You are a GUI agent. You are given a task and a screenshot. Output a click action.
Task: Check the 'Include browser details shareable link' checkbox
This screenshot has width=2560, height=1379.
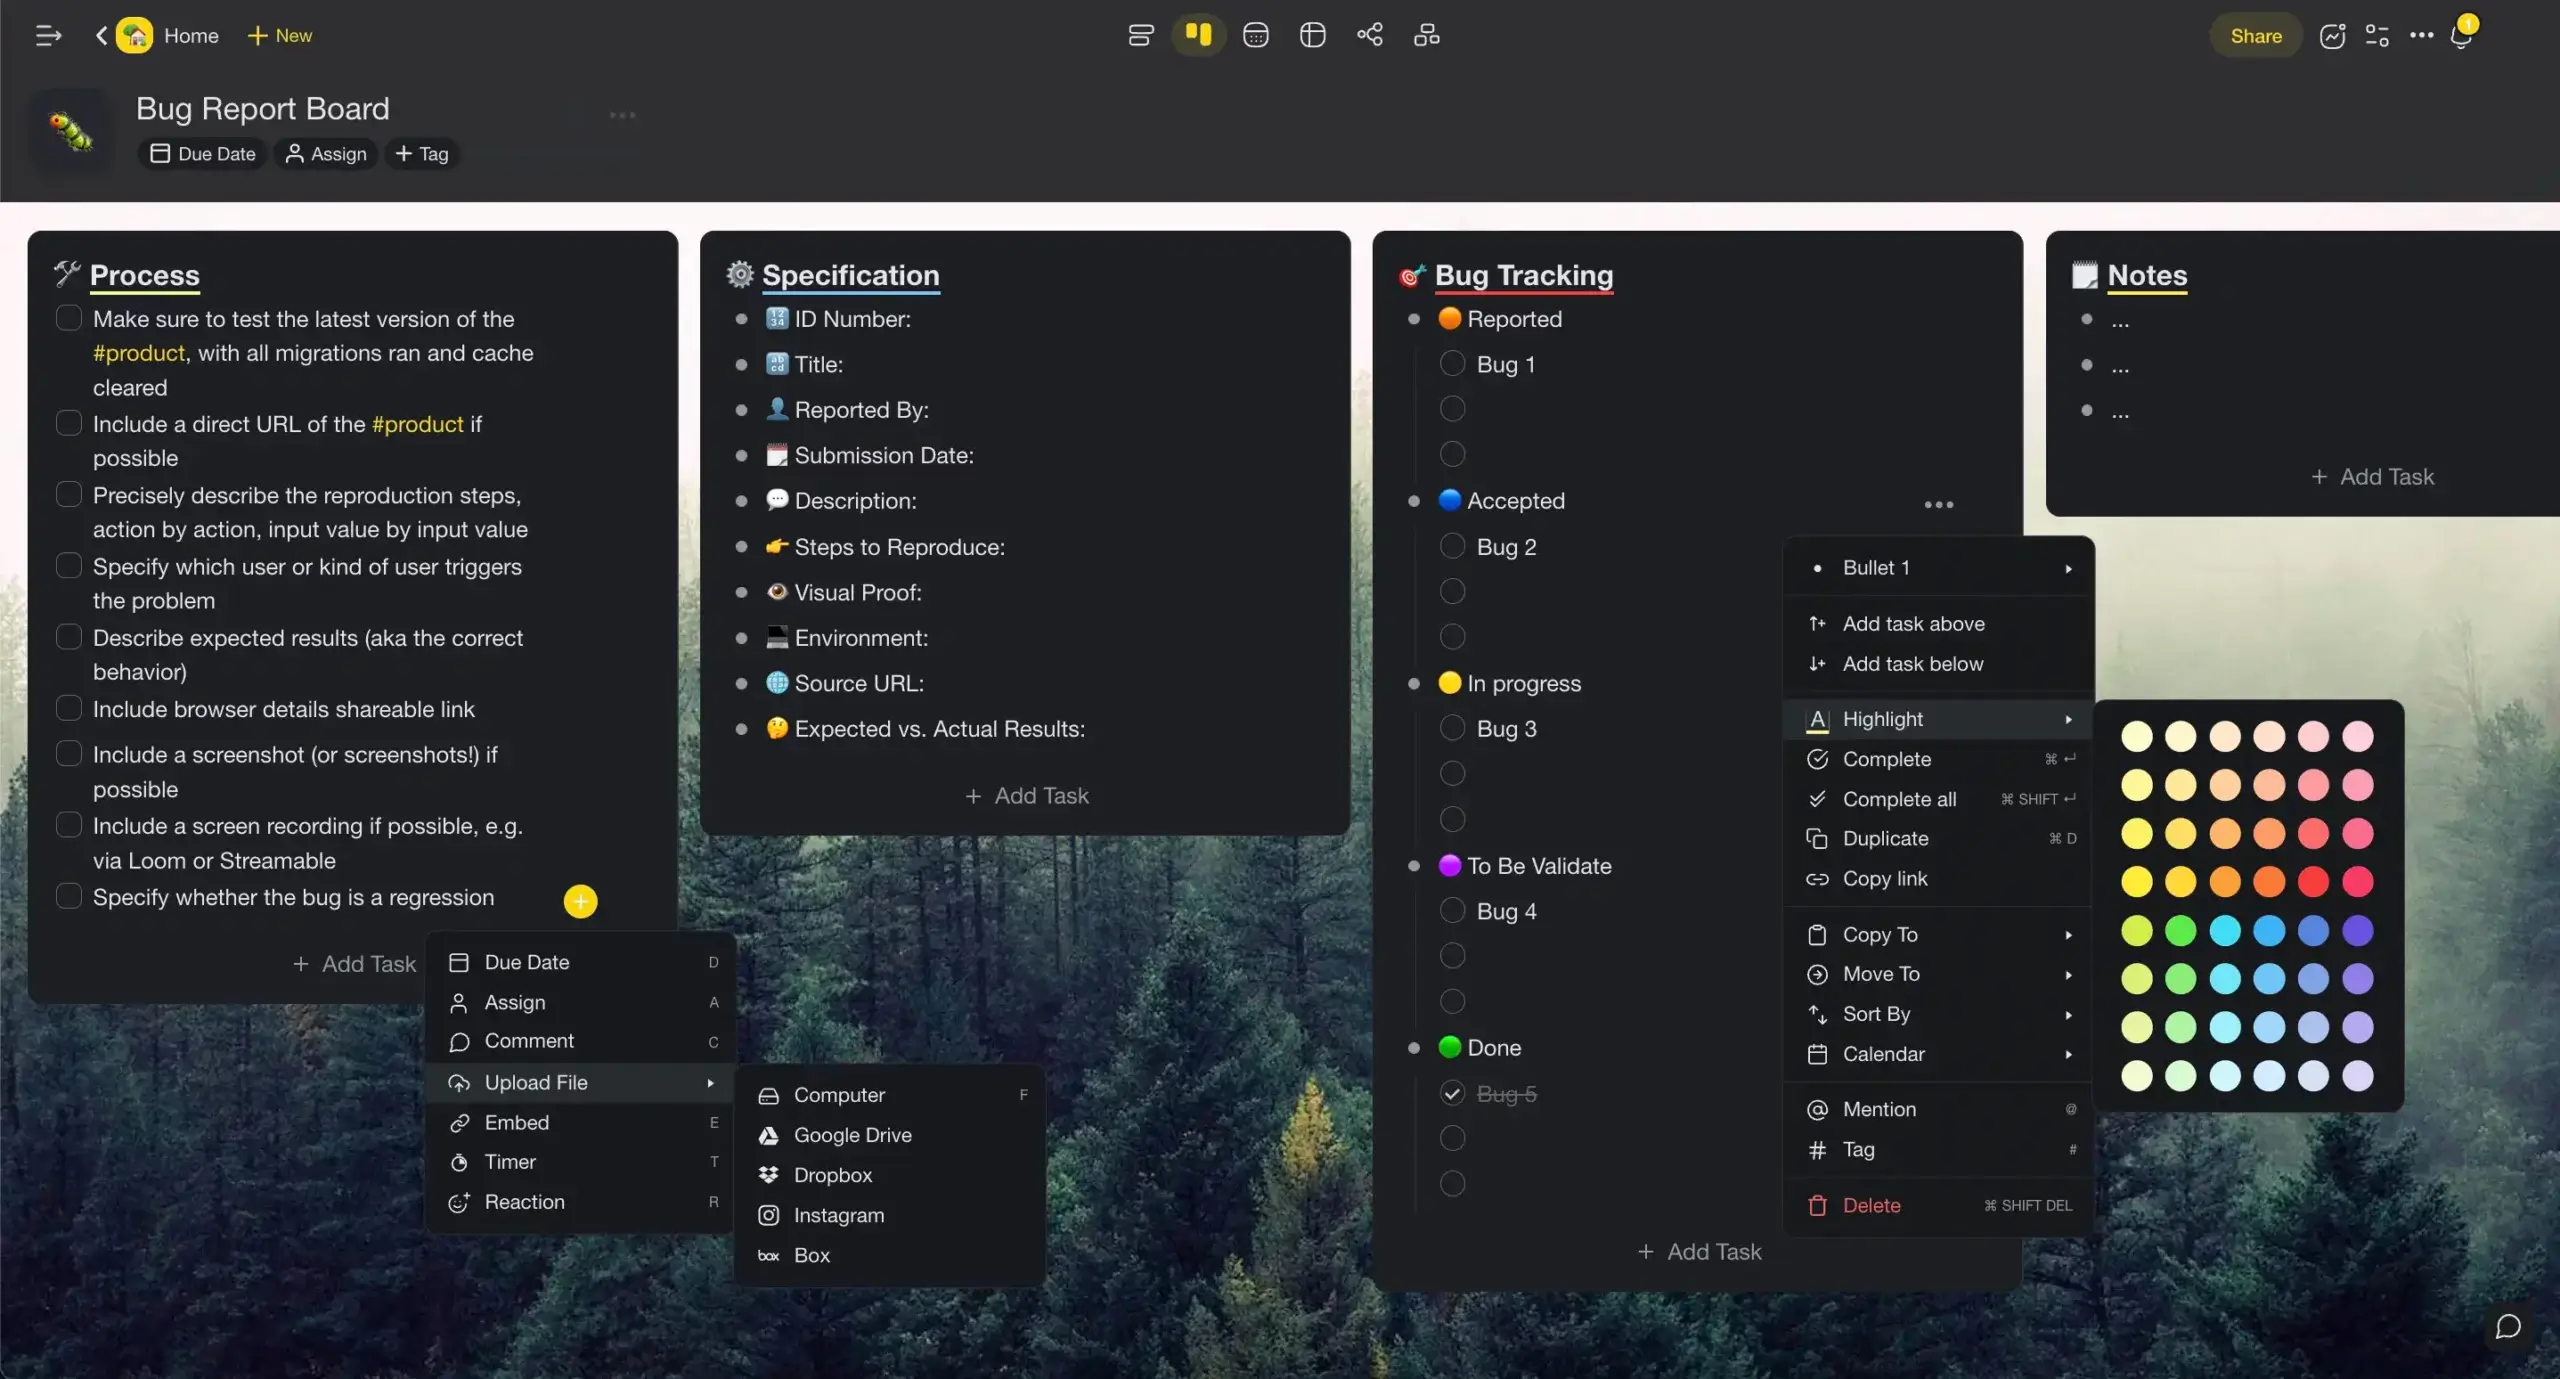pos(69,709)
